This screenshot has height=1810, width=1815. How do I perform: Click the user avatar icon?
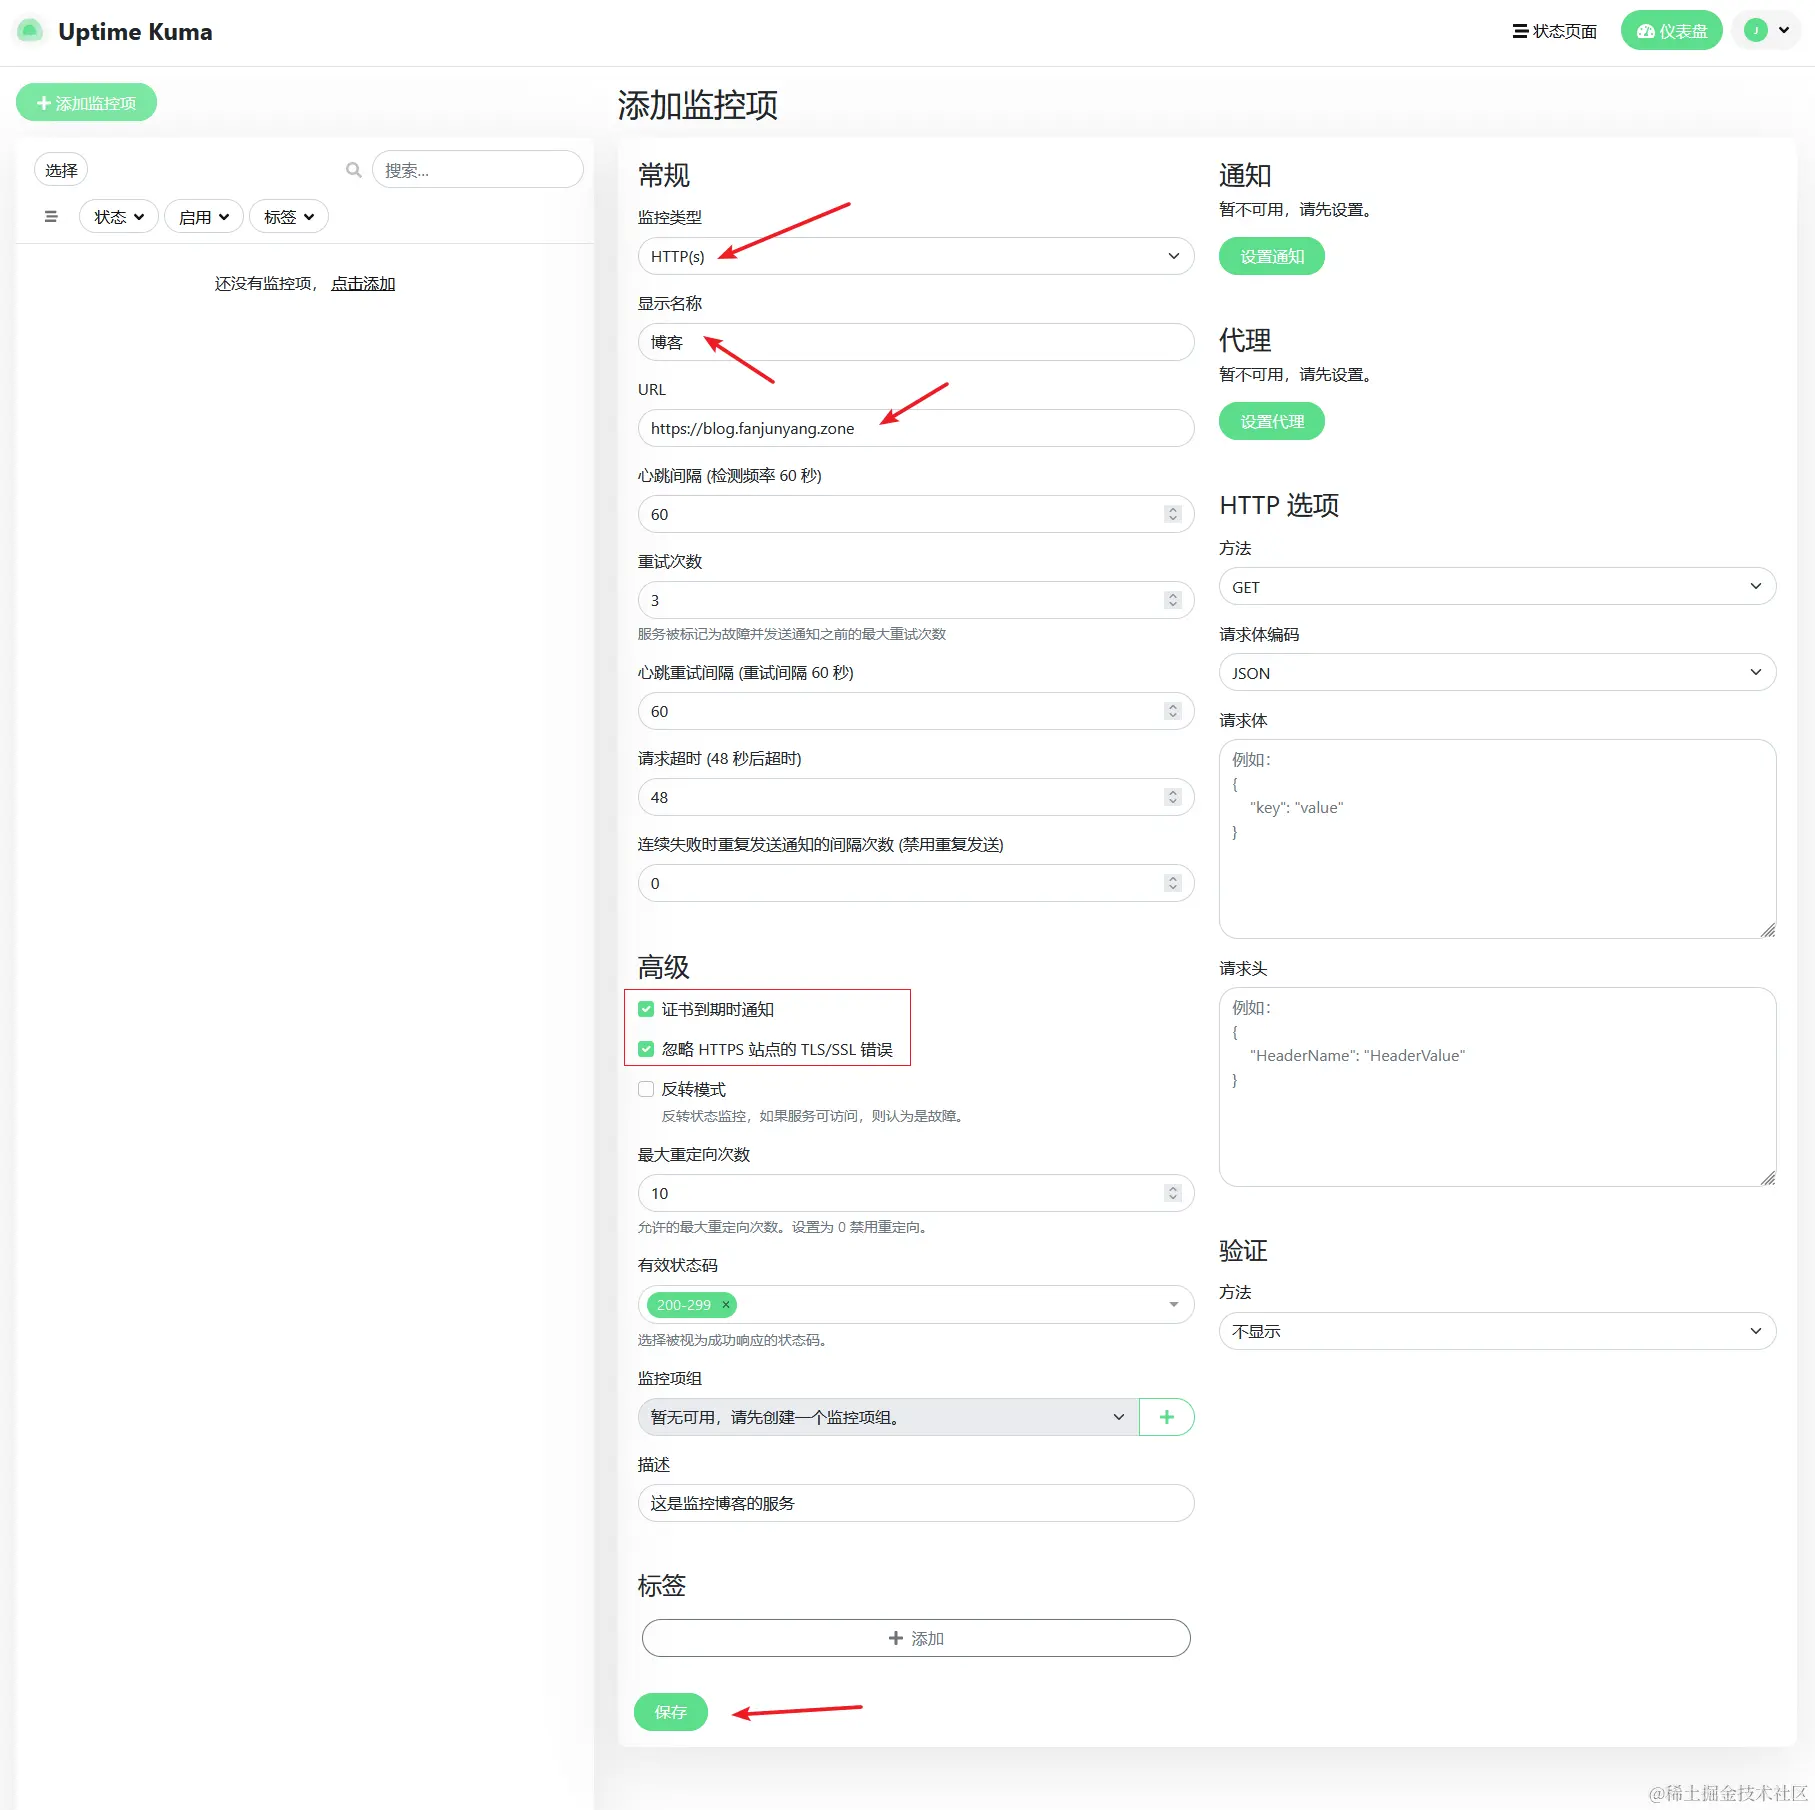click(1756, 30)
